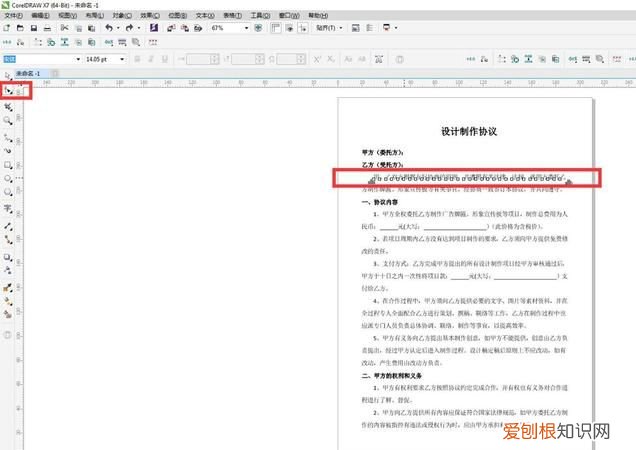Click the new document tab plus button
The image size is (636, 450).
55,73
